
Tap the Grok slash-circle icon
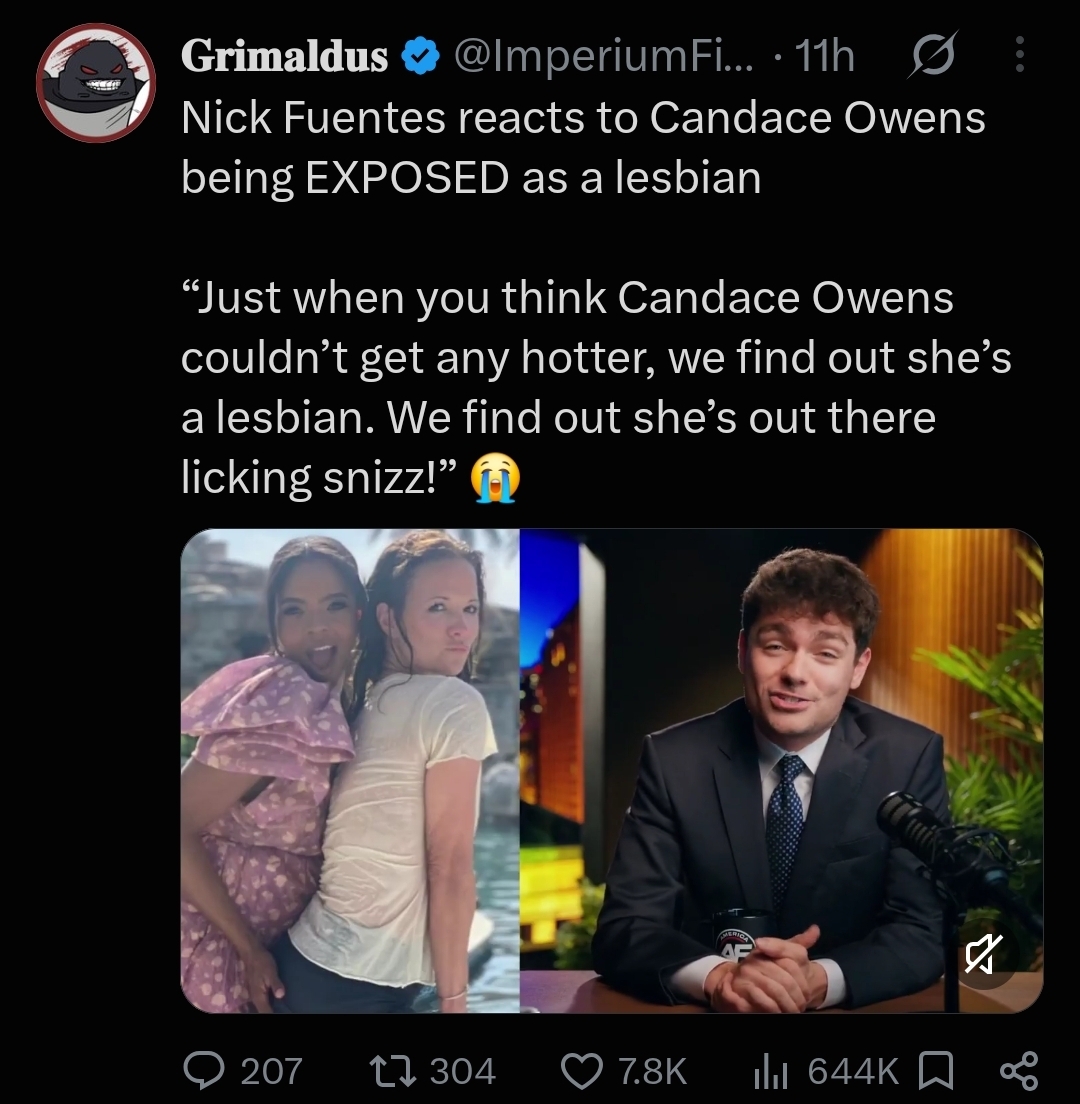click(x=931, y=55)
